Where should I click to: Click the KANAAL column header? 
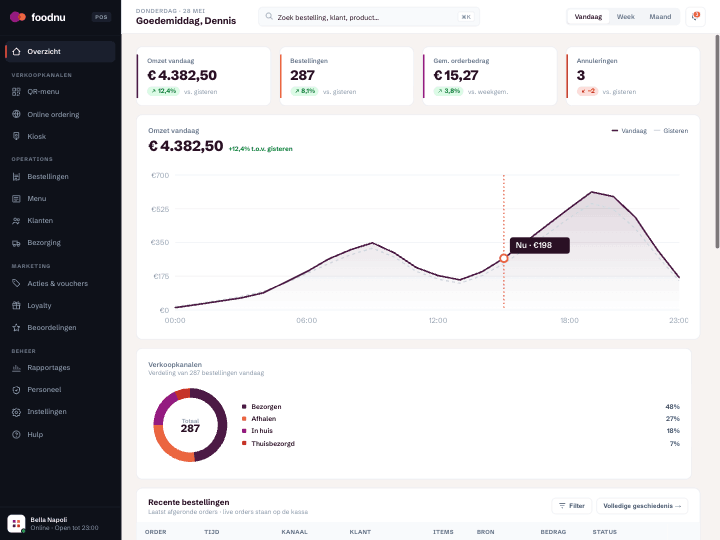pos(294,532)
